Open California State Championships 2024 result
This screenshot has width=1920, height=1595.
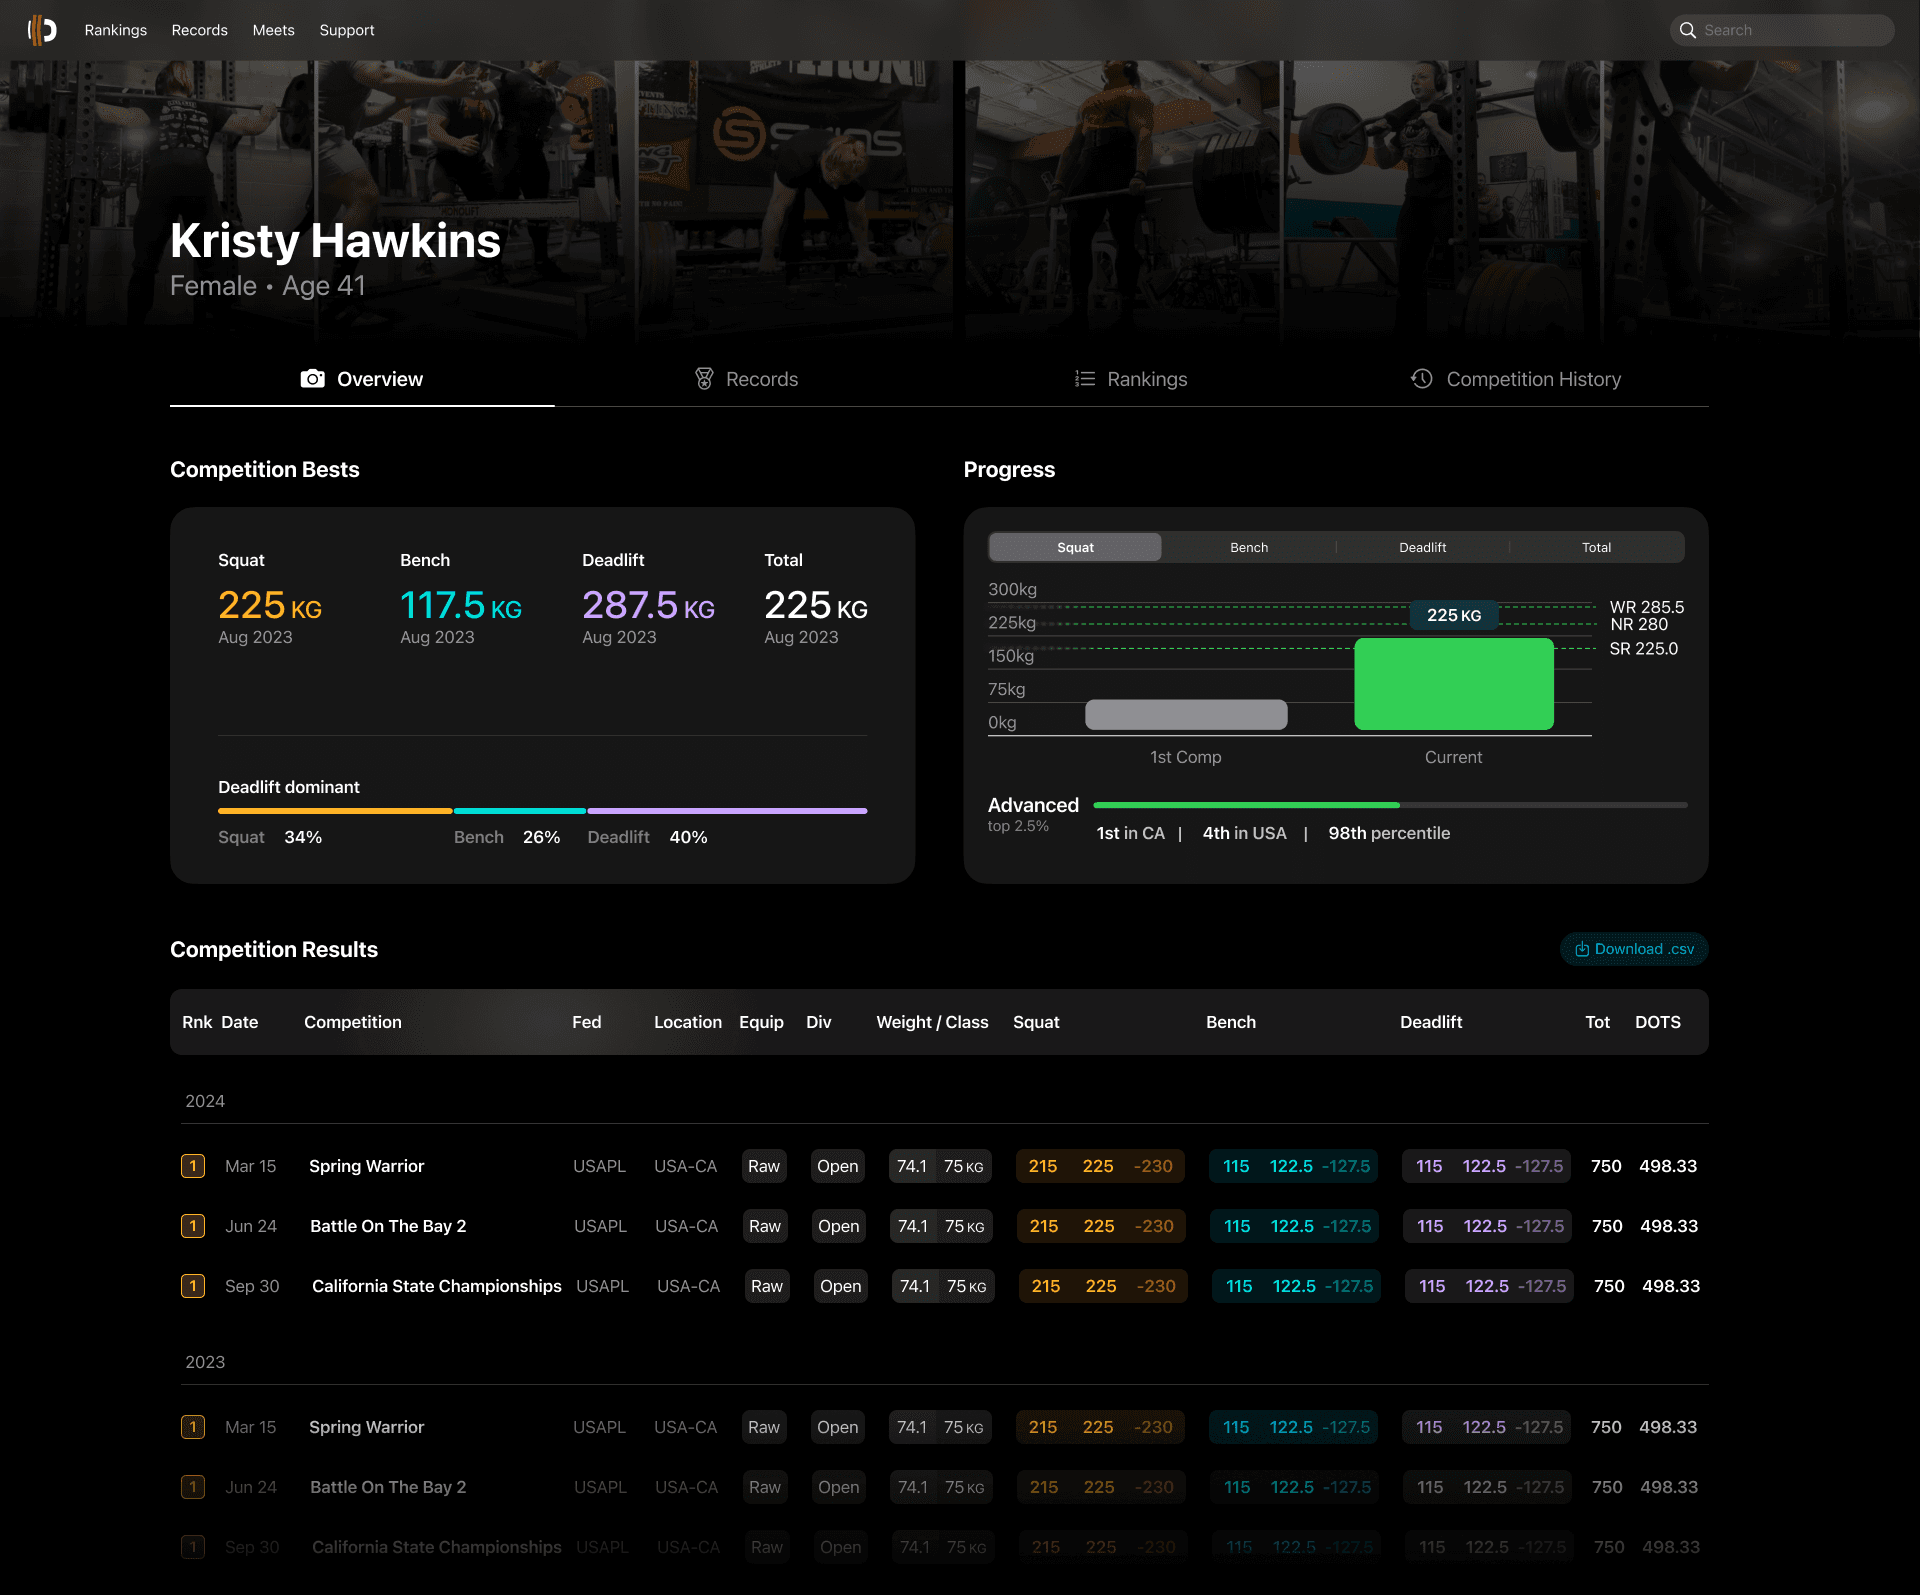click(436, 1286)
